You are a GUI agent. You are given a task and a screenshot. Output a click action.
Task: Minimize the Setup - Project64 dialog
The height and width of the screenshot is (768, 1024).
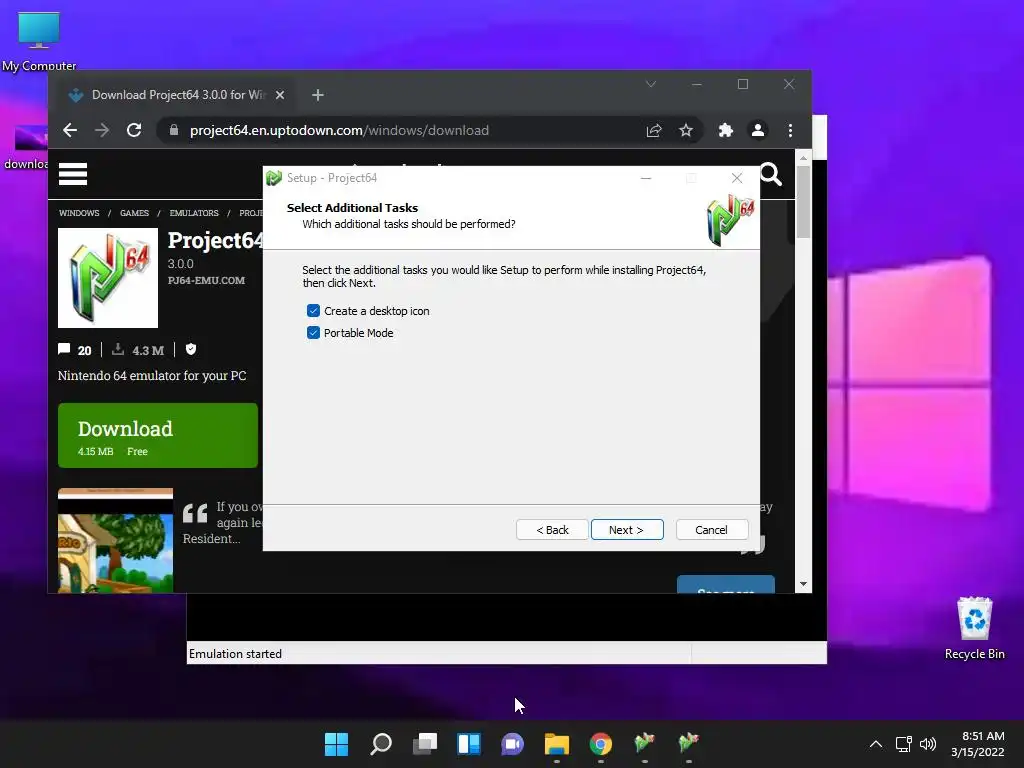[x=646, y=178]
